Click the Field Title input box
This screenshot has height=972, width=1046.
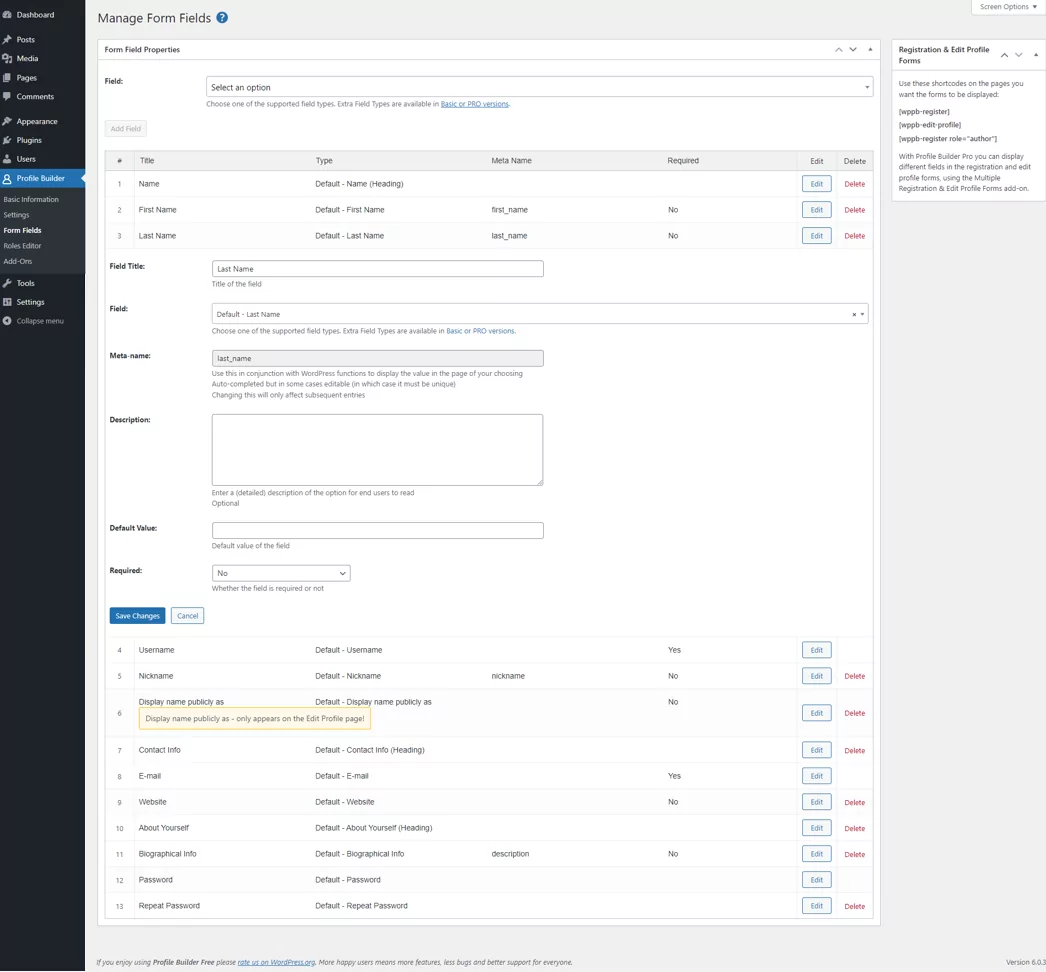(x=378, y=269)
